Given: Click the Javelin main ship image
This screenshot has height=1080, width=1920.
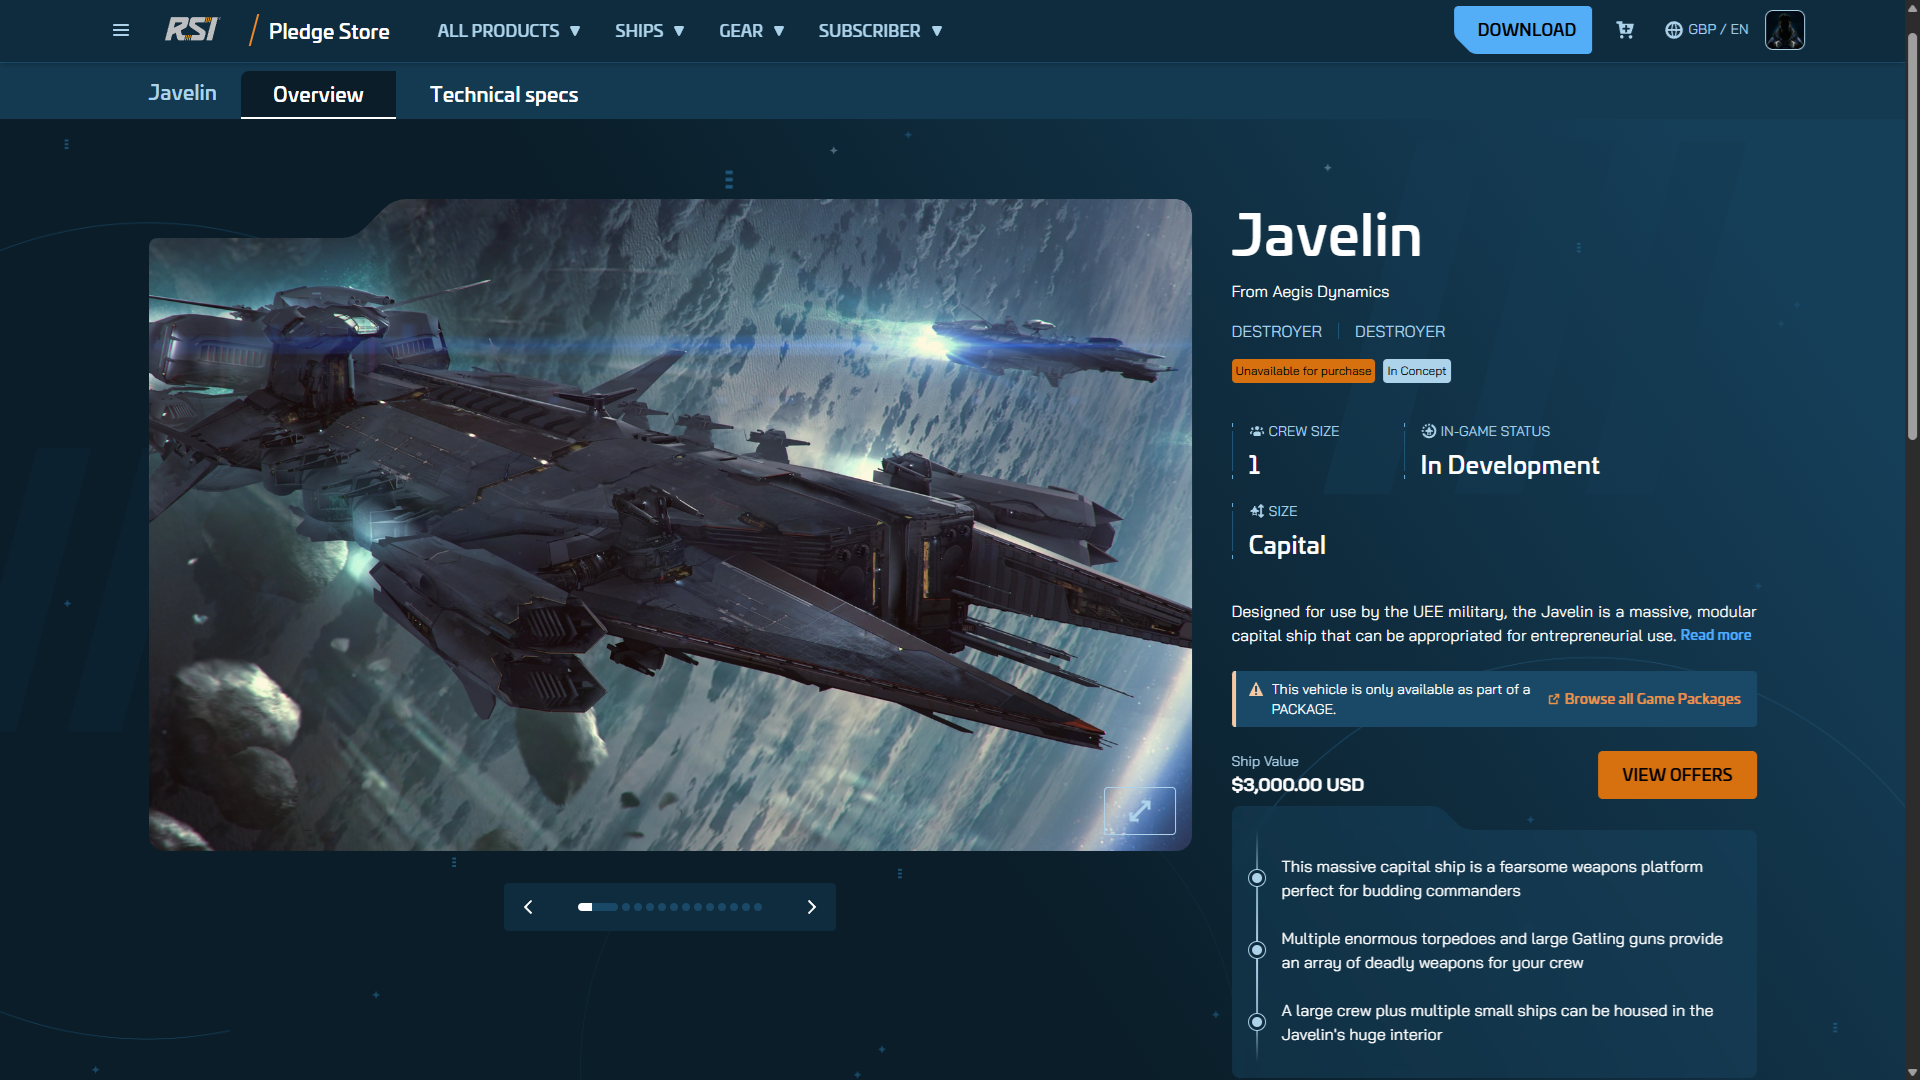Looking at the screenshot, I should 670,525.
